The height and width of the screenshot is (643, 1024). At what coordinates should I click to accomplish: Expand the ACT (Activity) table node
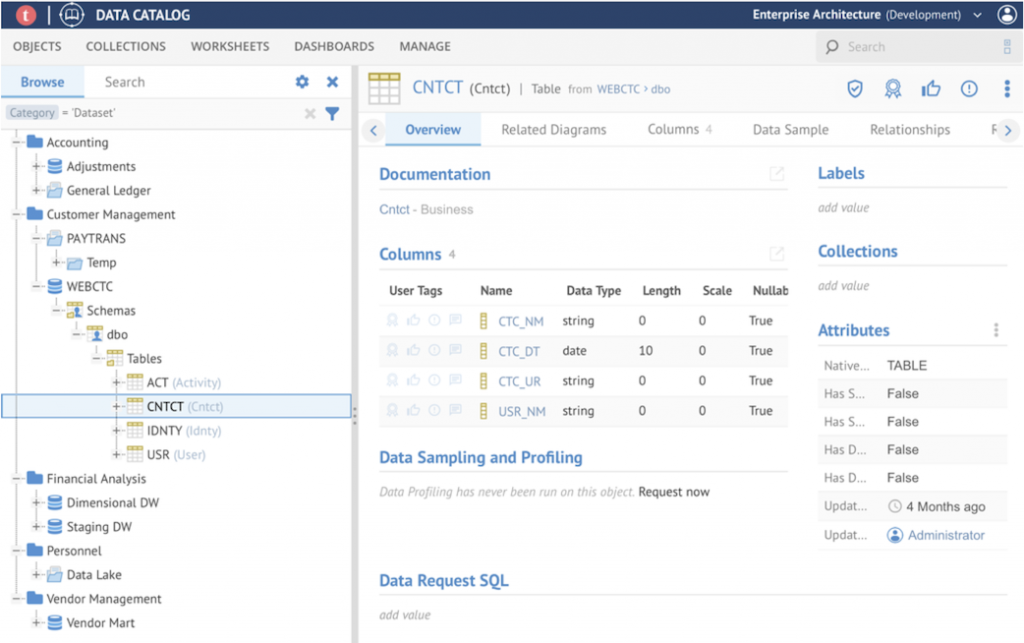tap(116, 383)
